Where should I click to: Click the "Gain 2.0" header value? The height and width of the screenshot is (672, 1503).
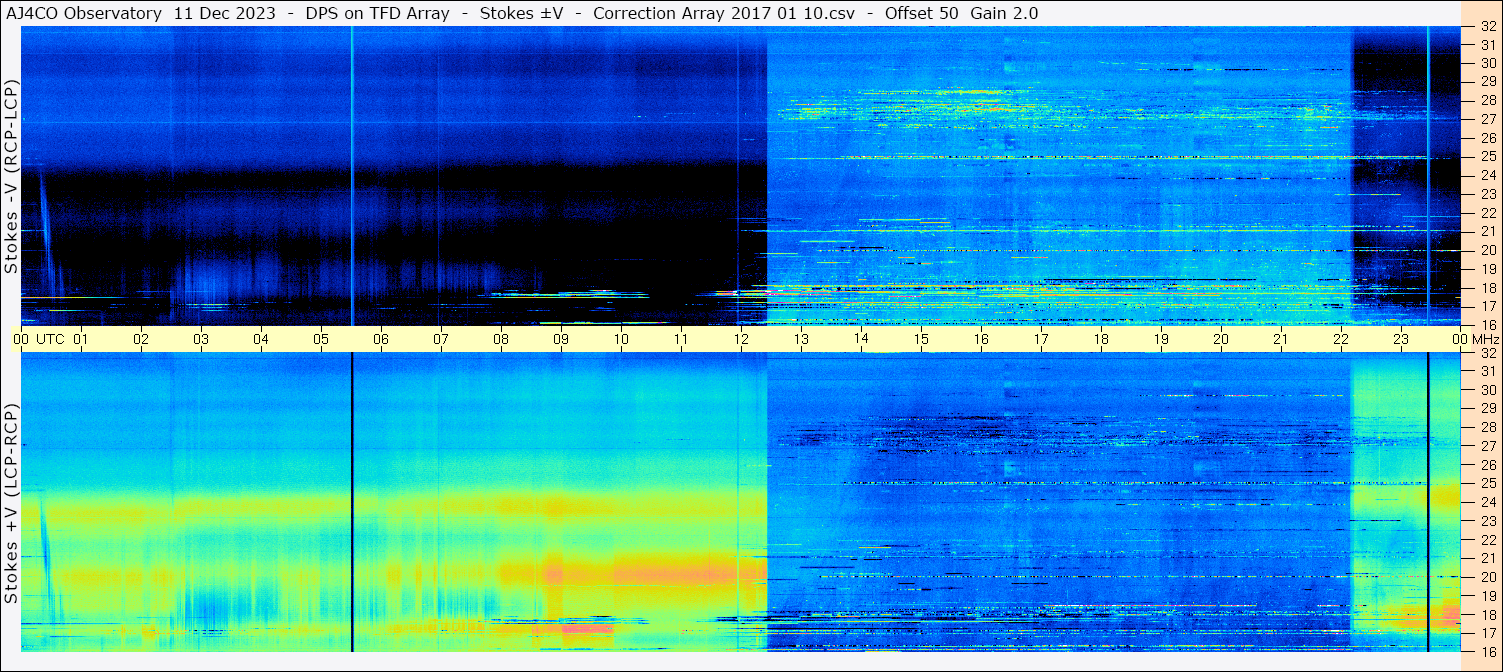(1004, 13)
